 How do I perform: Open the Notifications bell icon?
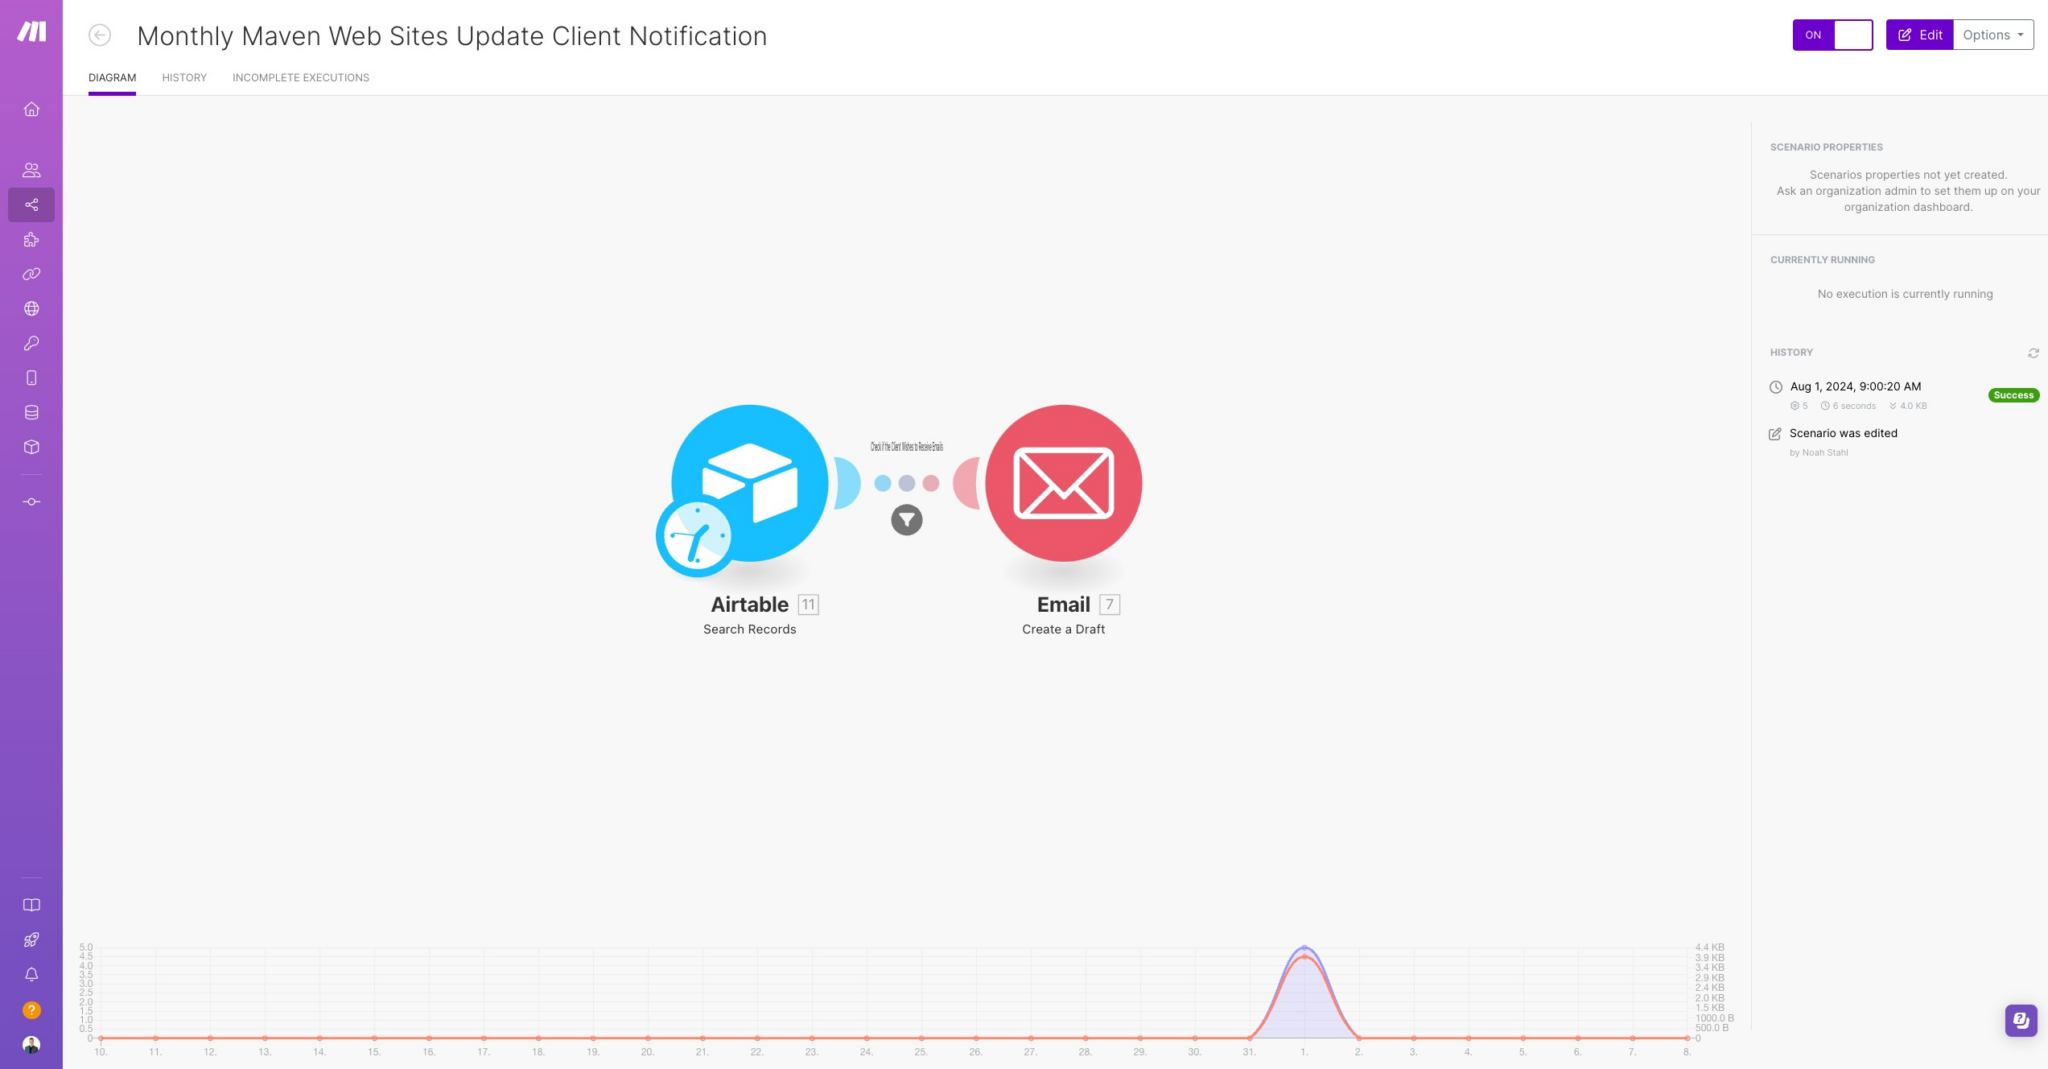coord(31,974)
